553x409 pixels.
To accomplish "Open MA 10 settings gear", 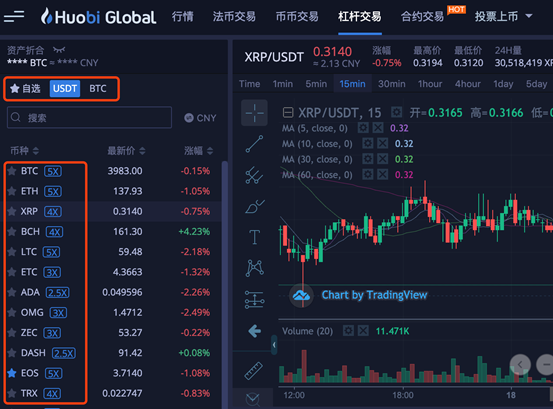I will 368,143.
